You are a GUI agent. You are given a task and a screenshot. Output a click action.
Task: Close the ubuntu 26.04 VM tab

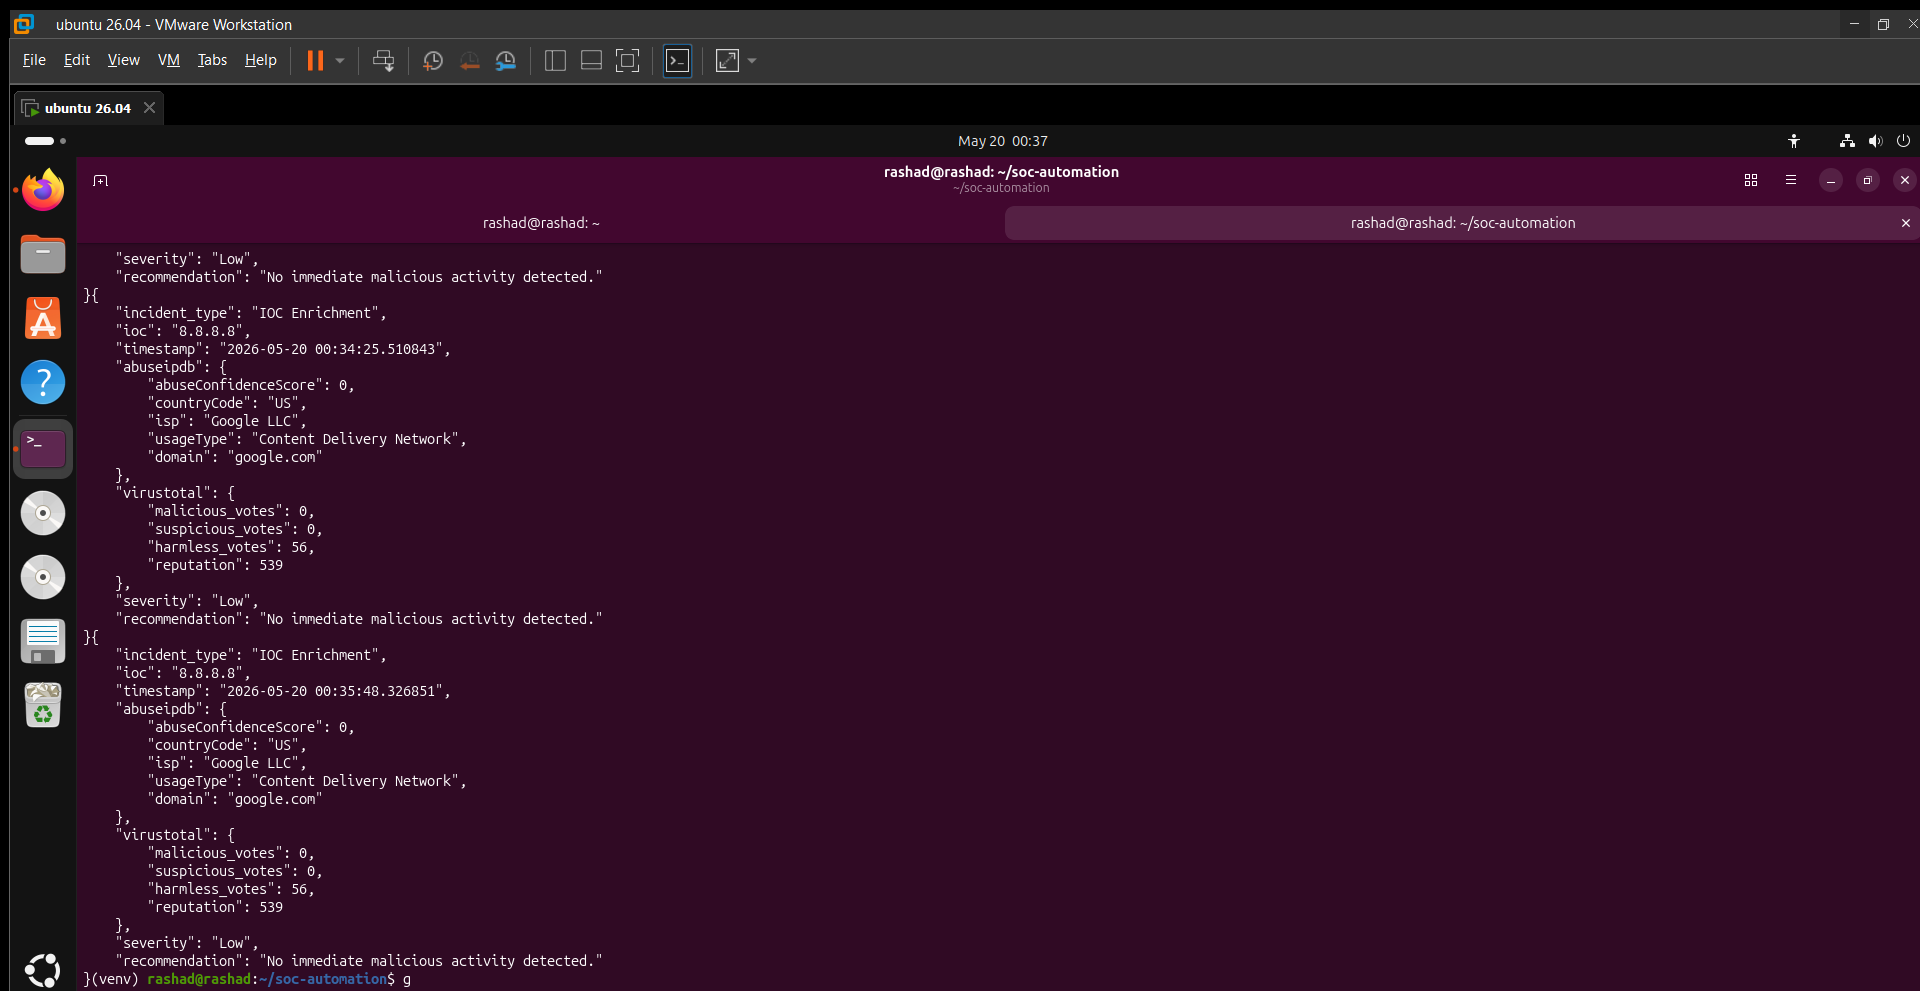click(149, 107)
